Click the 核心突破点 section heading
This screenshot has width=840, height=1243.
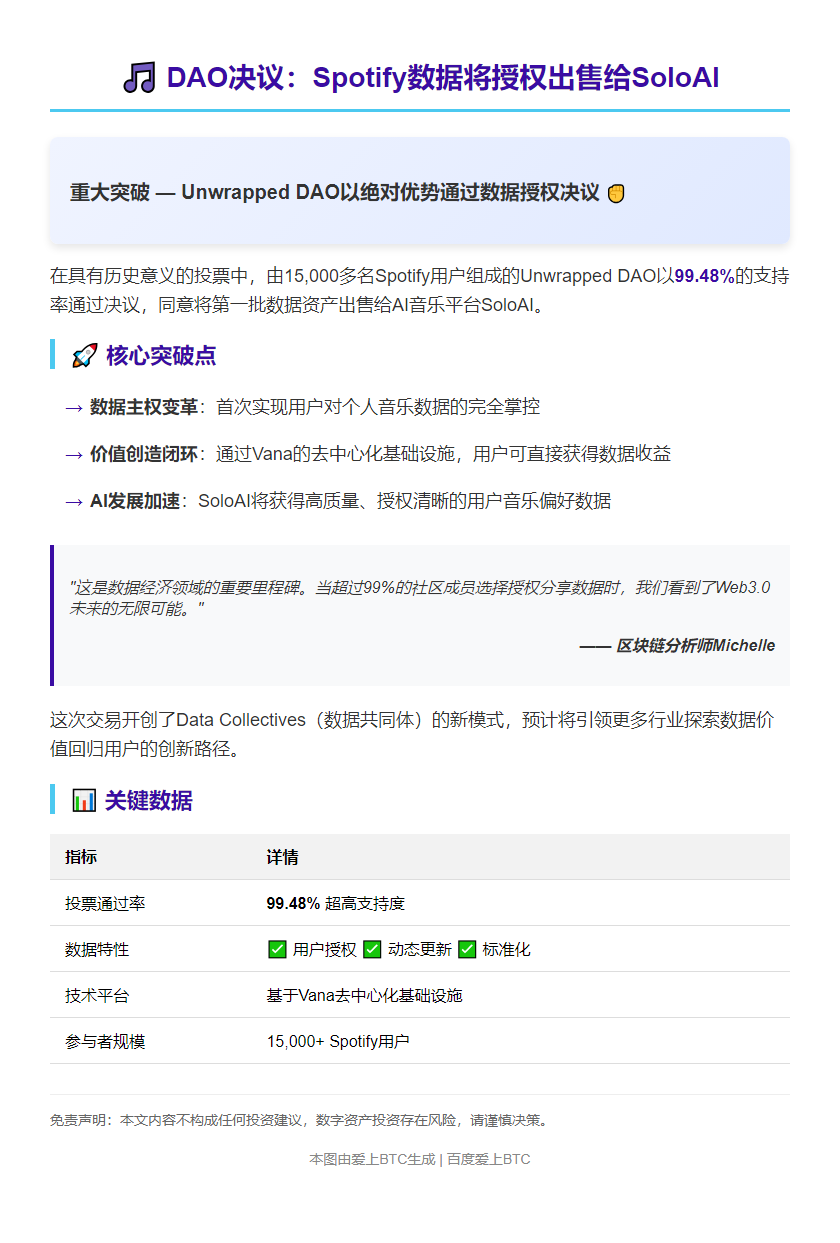tap(161, 356)
